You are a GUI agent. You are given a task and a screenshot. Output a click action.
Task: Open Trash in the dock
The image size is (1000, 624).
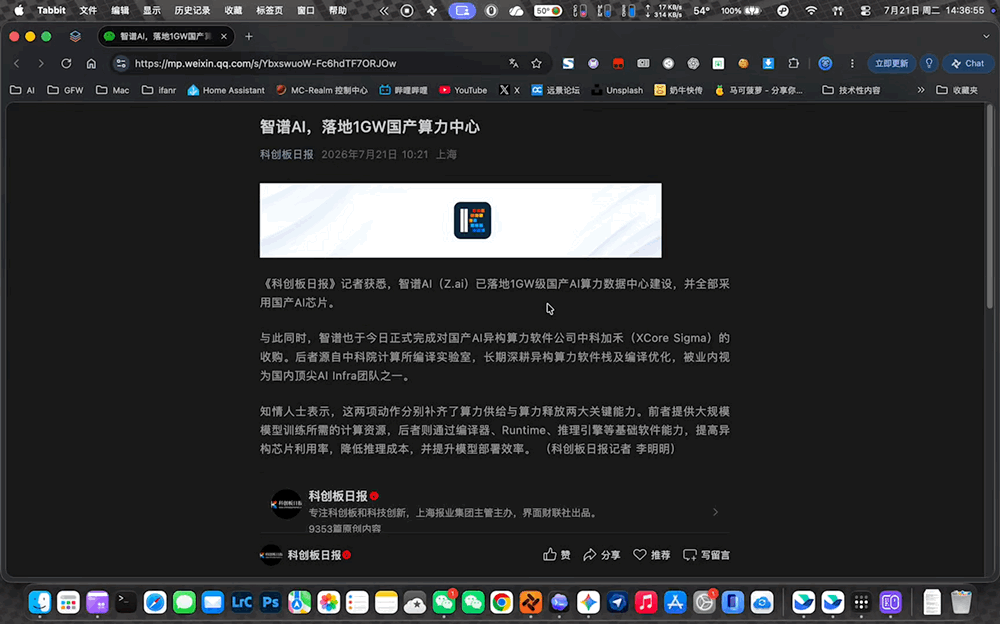tap(960, 602)
